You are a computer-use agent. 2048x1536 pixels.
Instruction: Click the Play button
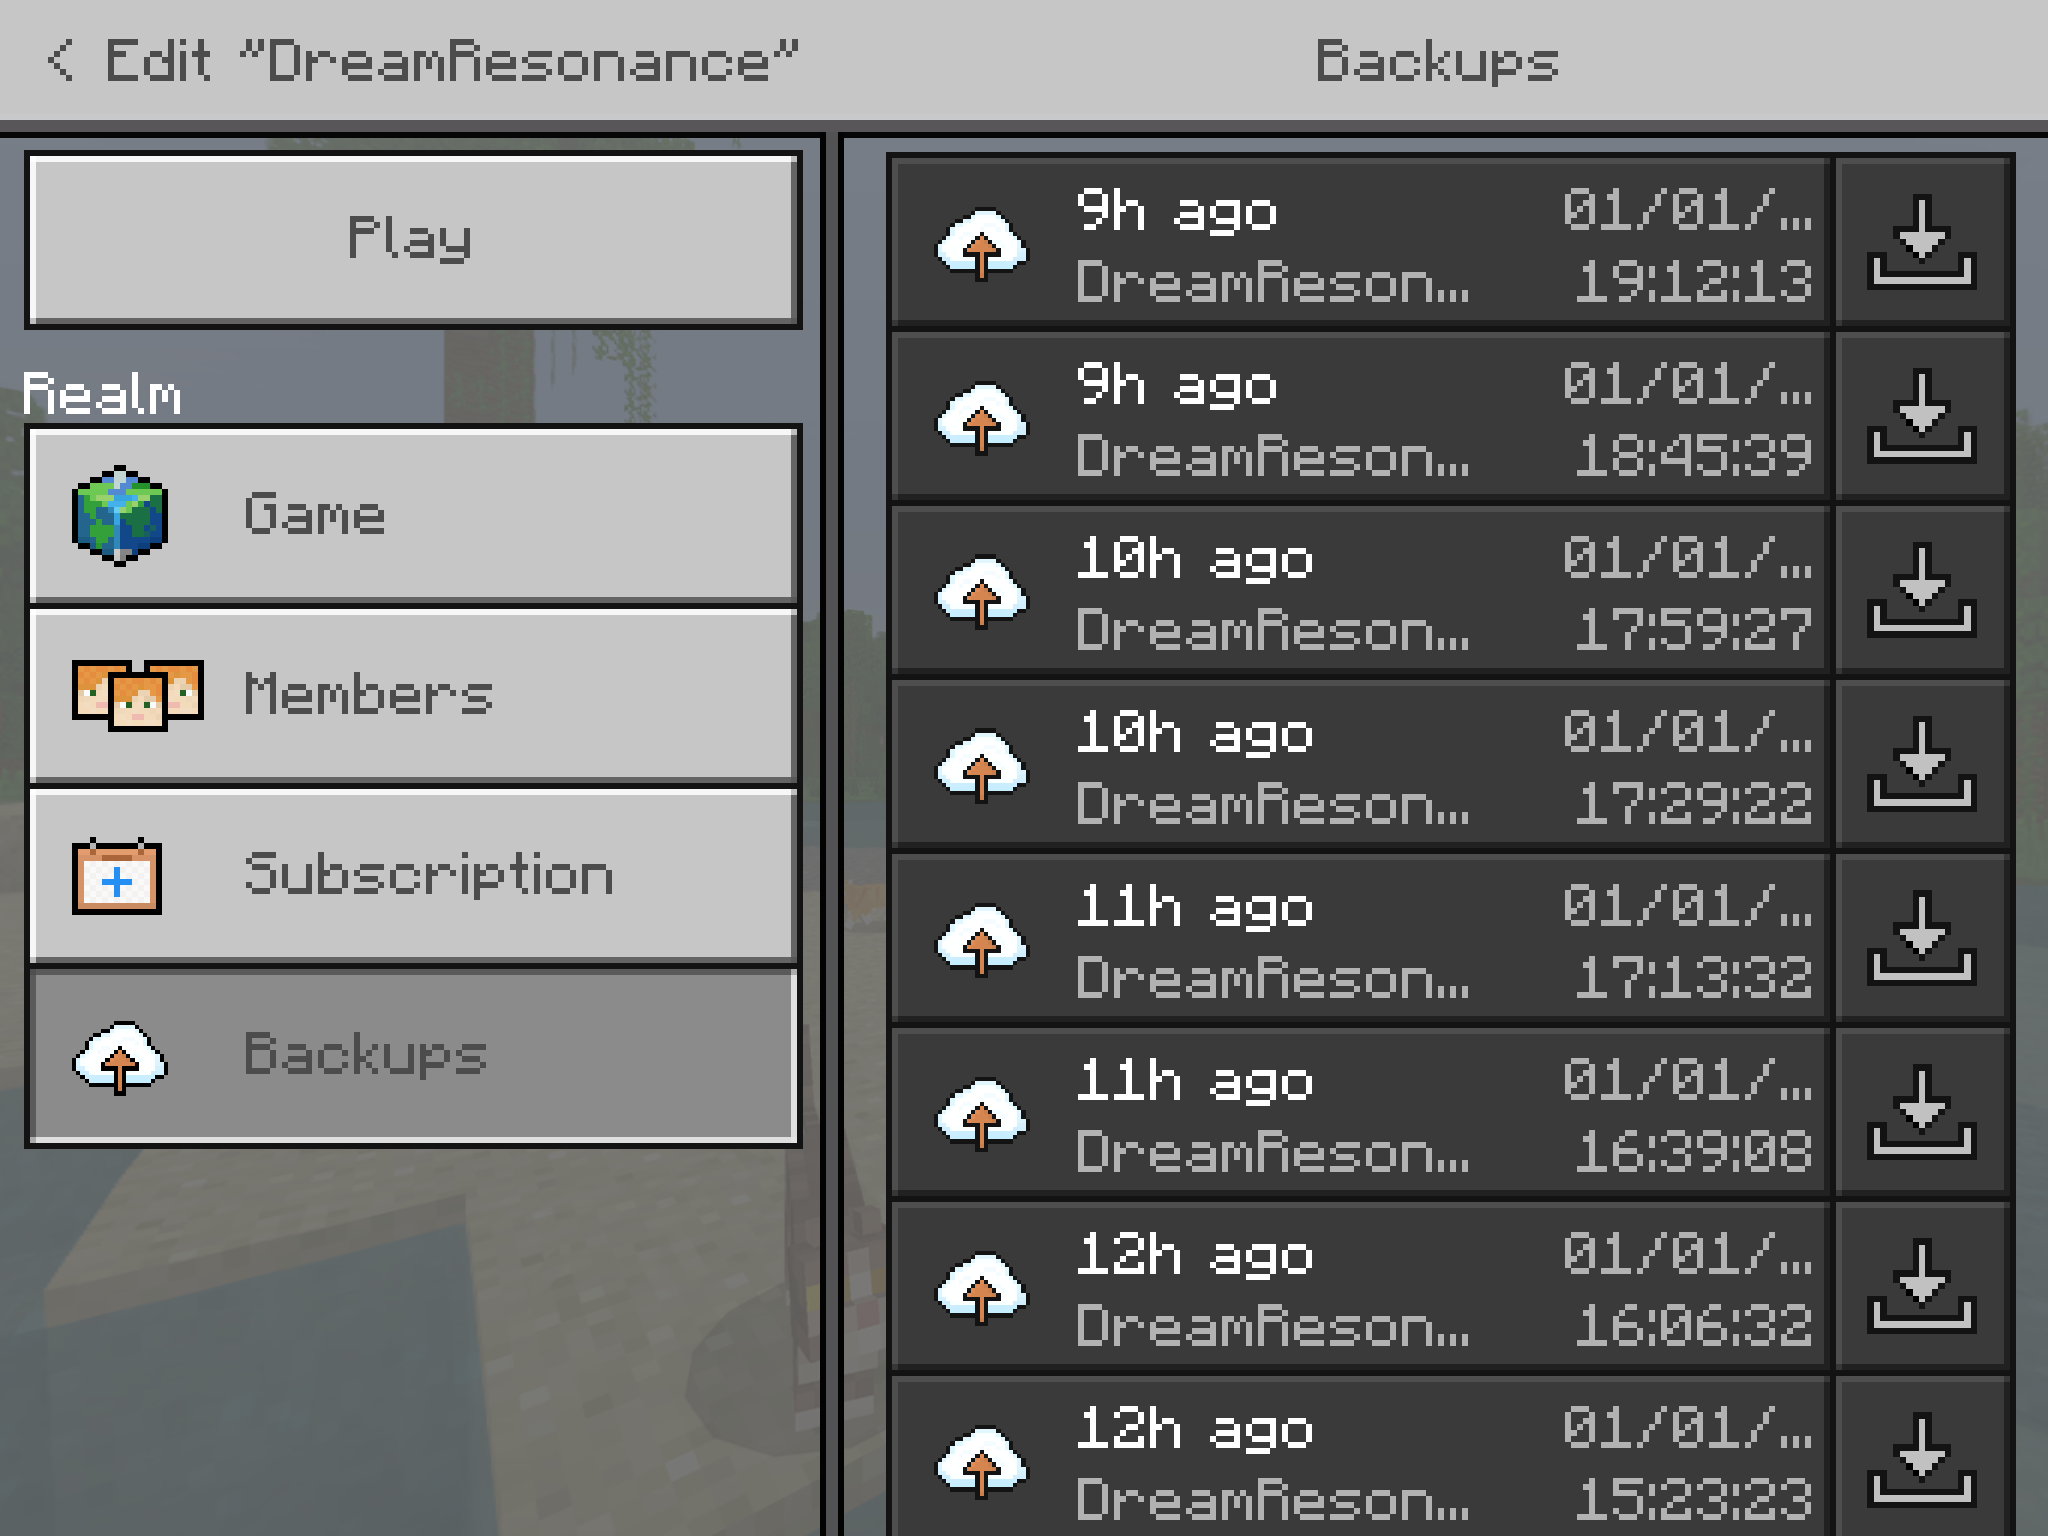pyautogui.click(x=413, y=240)
